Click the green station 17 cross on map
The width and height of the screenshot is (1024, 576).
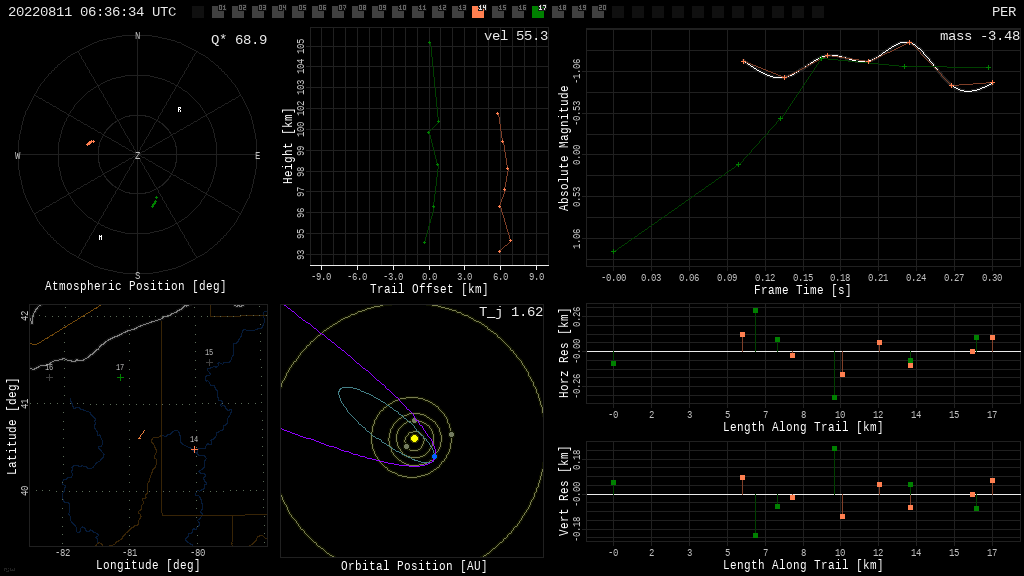point(120,377)
